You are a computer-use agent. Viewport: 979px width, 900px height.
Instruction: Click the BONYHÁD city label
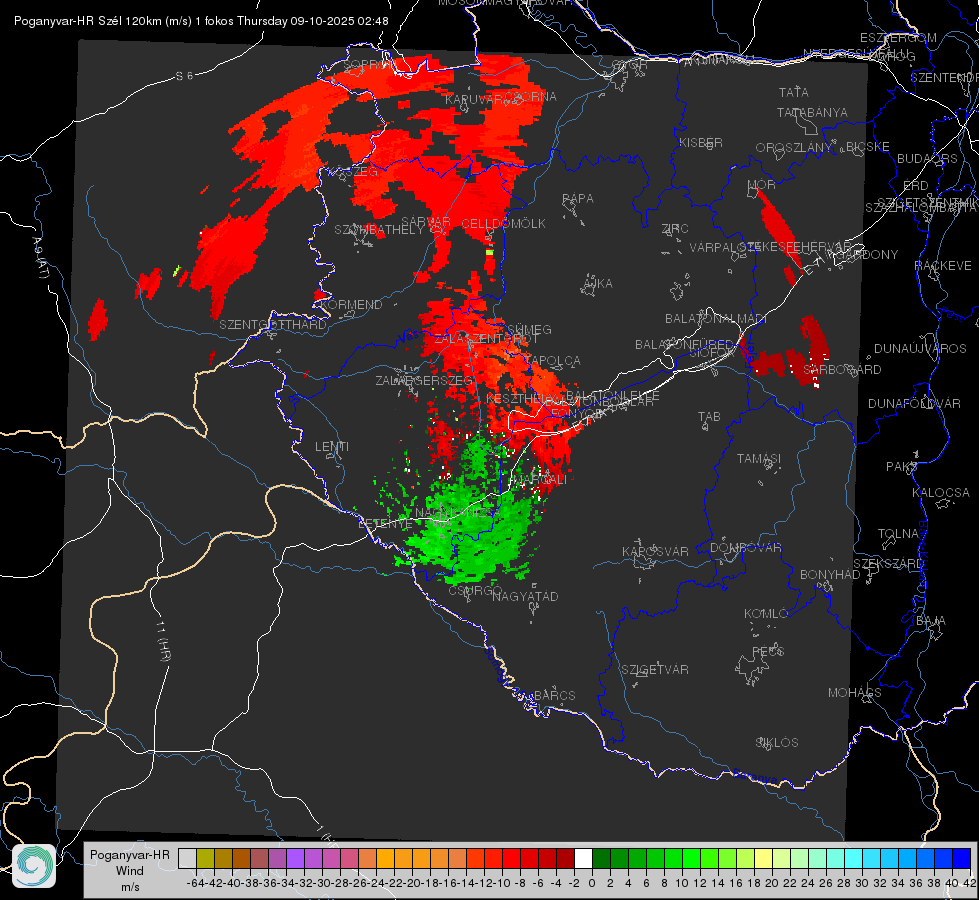coord(830,575)
